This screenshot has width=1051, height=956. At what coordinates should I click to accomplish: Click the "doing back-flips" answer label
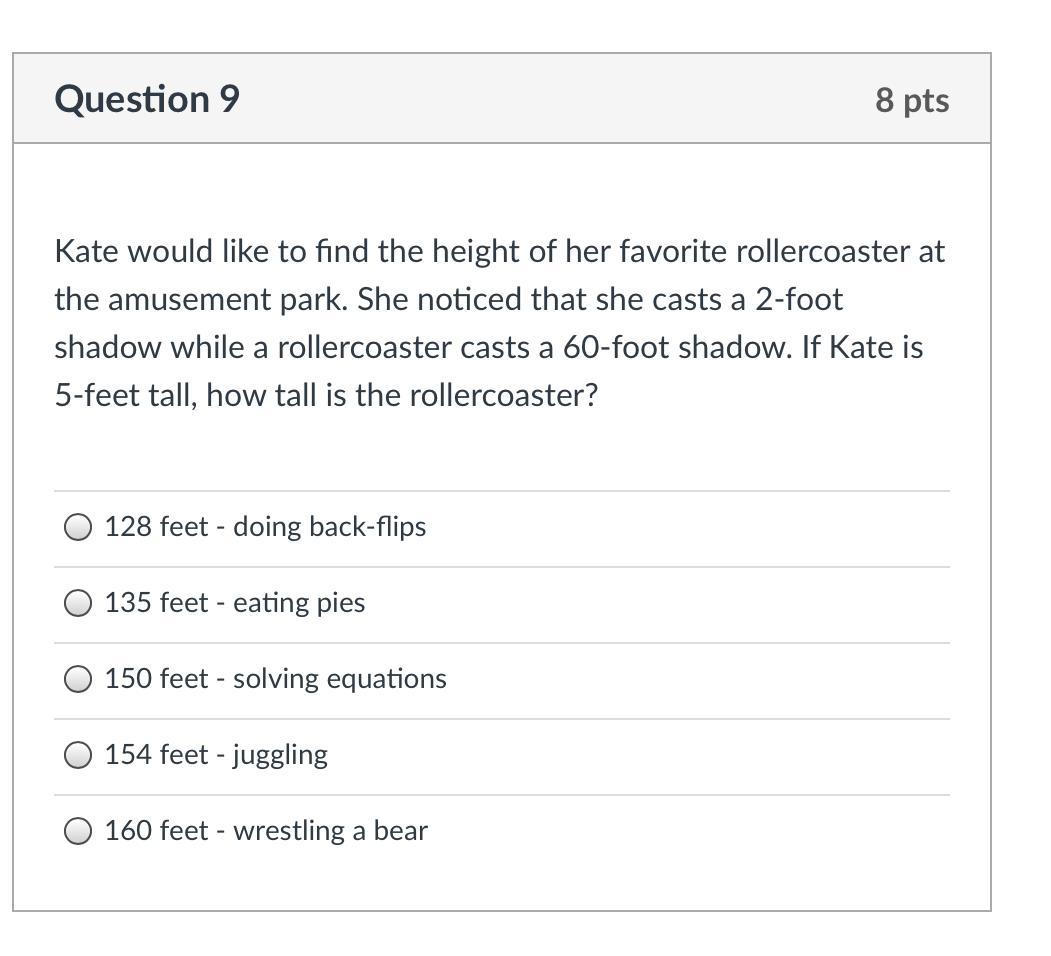pos(329,527)
